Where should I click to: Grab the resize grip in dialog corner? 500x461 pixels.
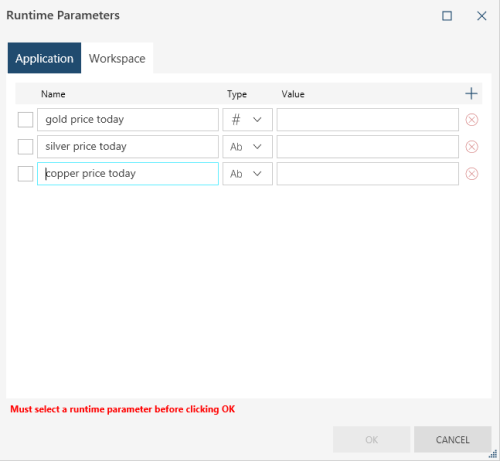493,454
